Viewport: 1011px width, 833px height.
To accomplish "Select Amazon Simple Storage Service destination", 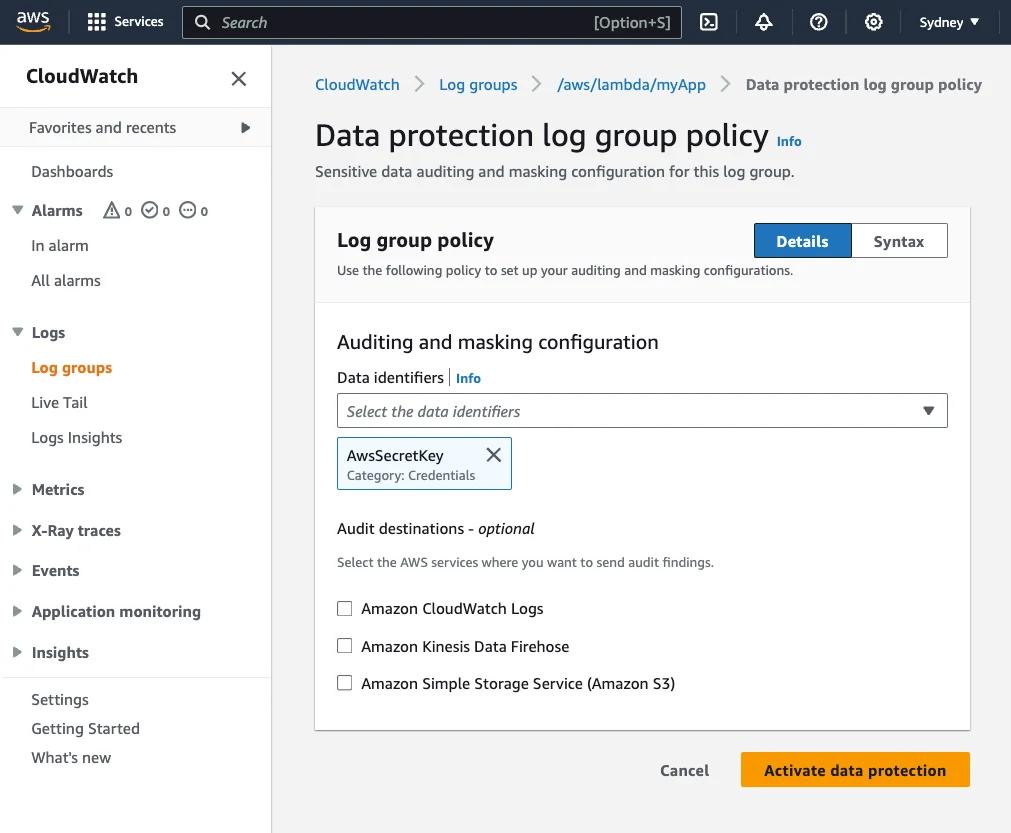I will click(x=344, y=682).
